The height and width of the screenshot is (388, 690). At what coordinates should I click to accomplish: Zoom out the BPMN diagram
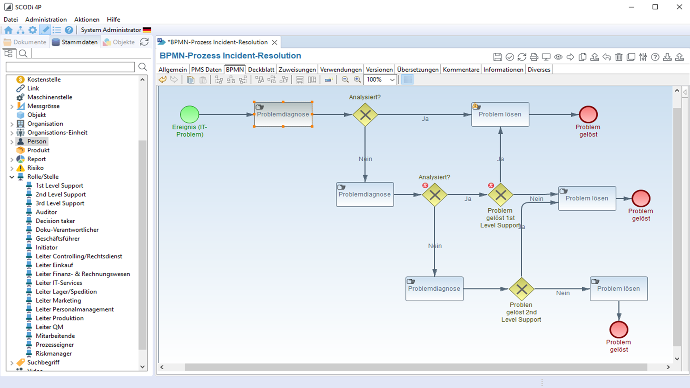345,80
